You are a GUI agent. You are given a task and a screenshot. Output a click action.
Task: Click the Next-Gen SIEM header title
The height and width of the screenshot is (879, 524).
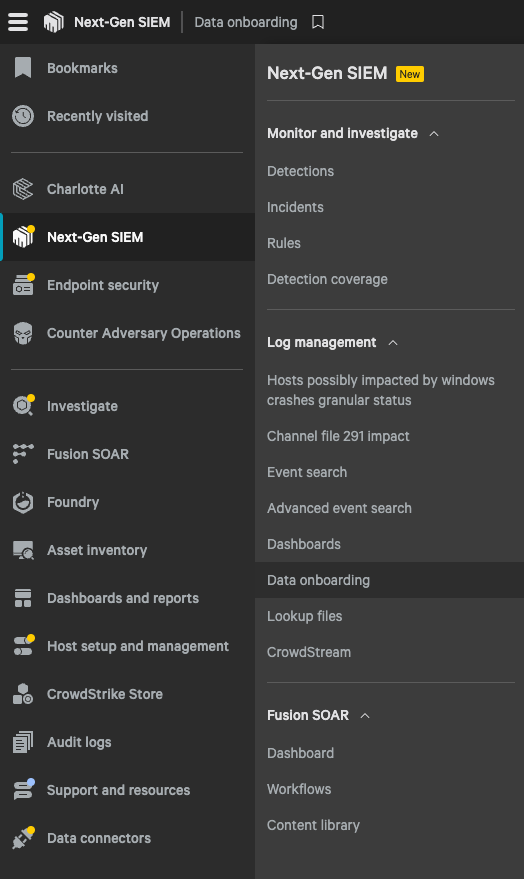pos(122,22)
